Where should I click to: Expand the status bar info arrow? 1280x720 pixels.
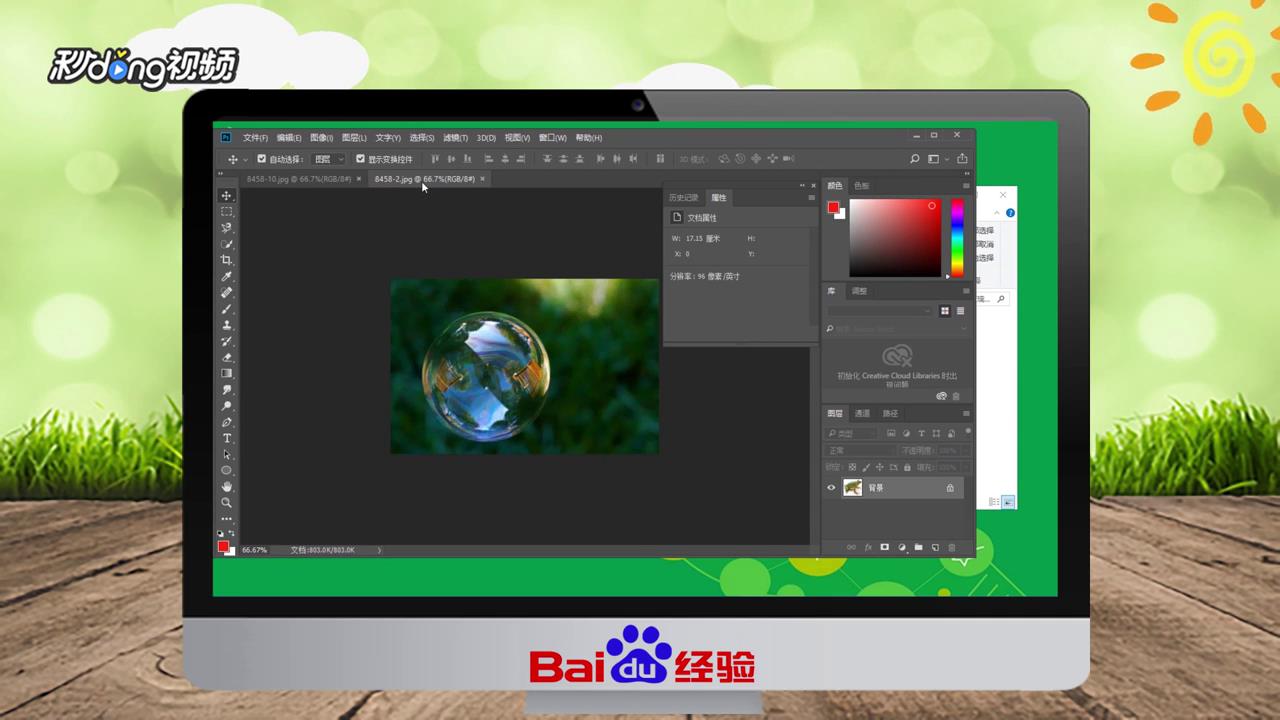379,550
